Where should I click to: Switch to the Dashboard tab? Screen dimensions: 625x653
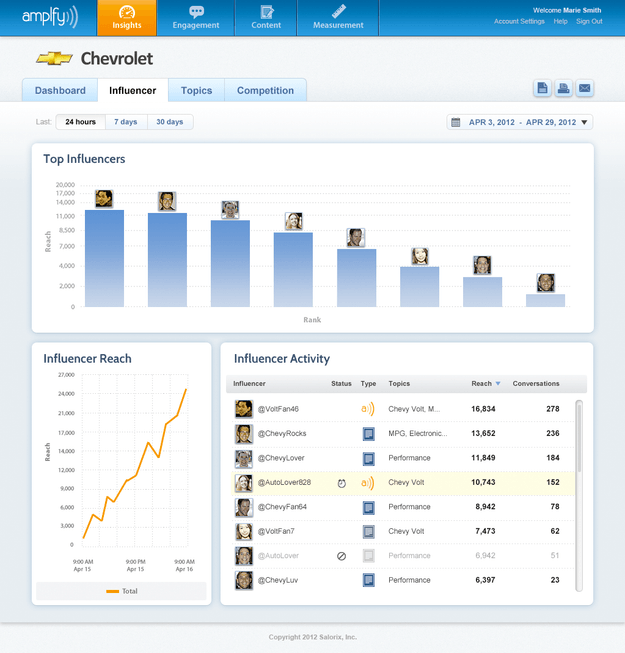tap(60, 90)
